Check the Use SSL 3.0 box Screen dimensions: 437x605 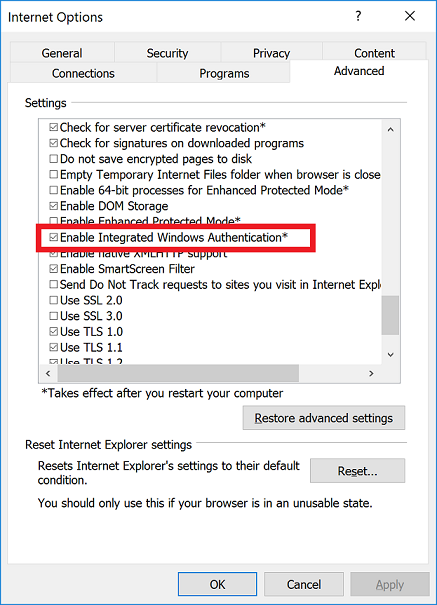[54, 316]
